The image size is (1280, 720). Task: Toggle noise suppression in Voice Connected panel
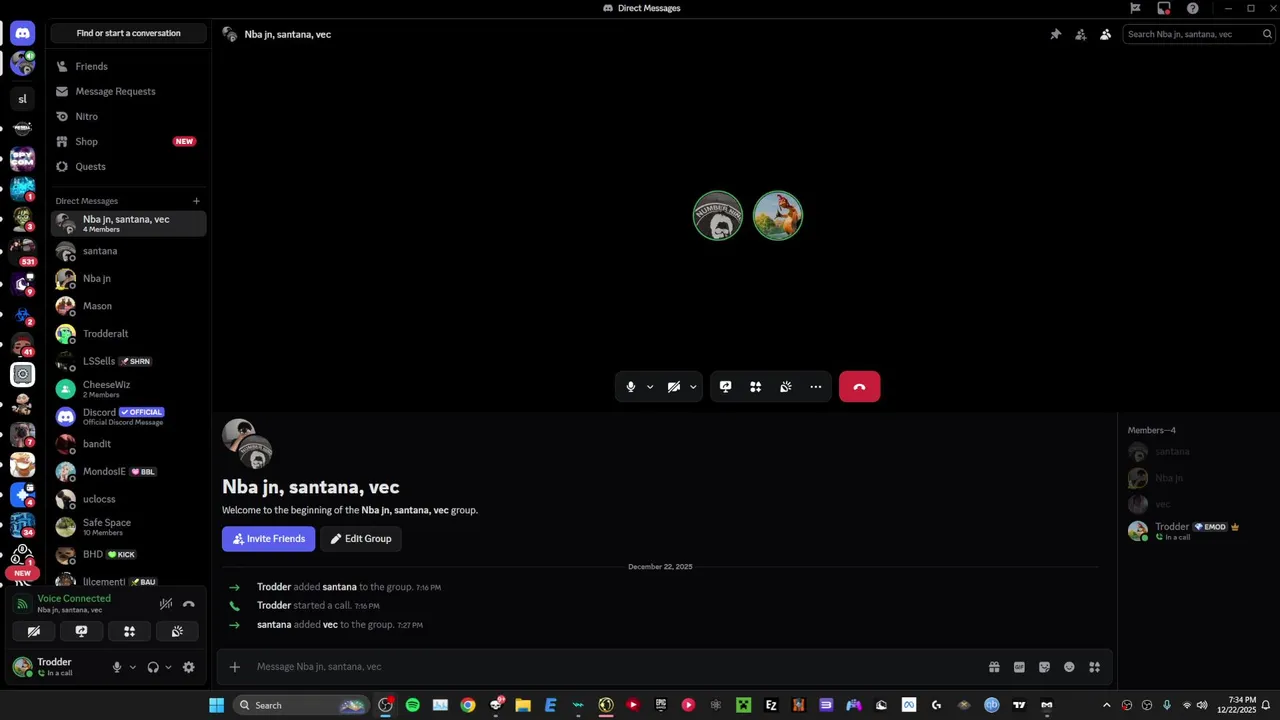pyautogui.click(x=166, y=604)
